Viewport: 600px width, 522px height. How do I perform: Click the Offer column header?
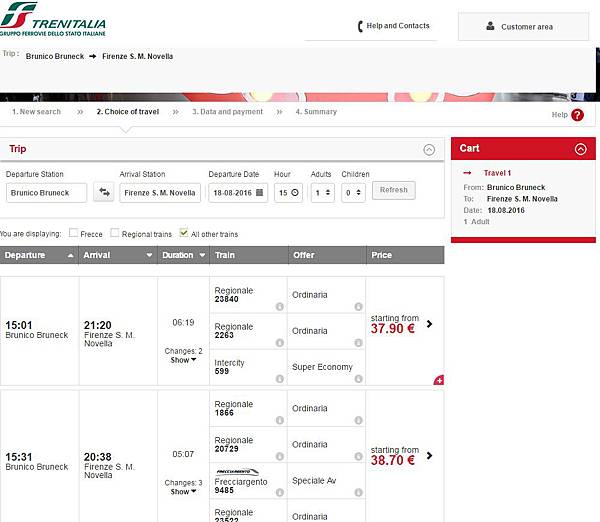[327, 255]
